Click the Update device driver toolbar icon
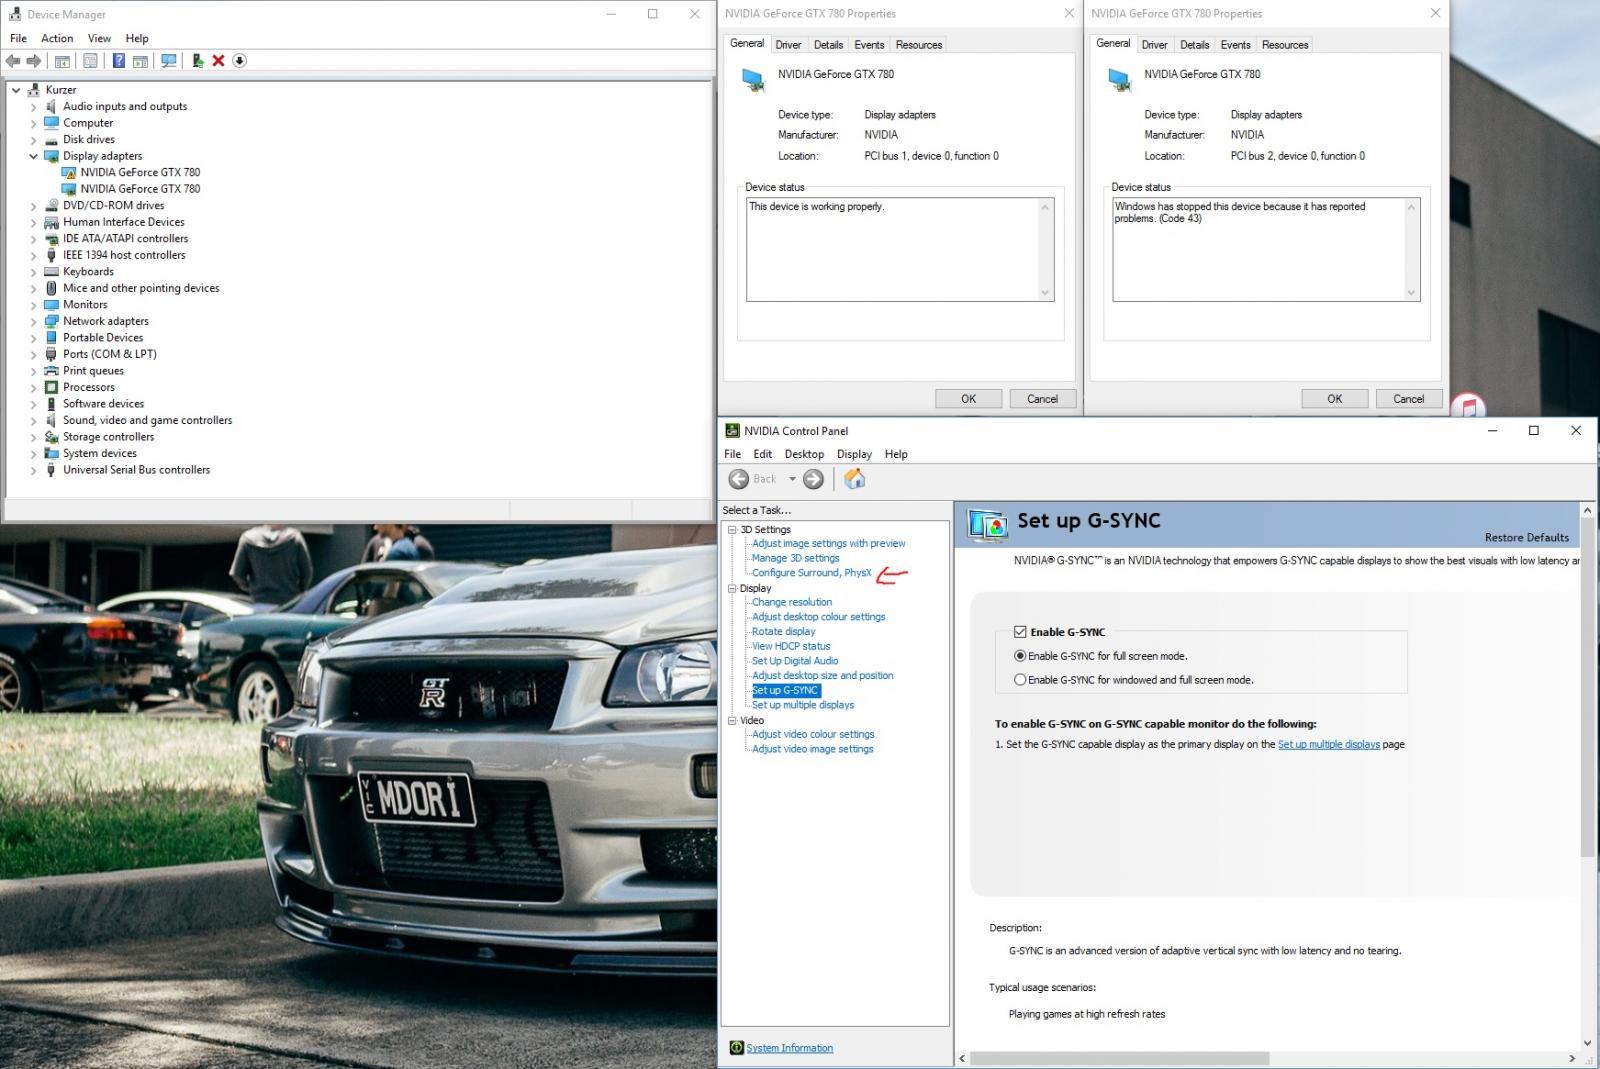This screenshot has height=1069, width=1600. point(198,61)
